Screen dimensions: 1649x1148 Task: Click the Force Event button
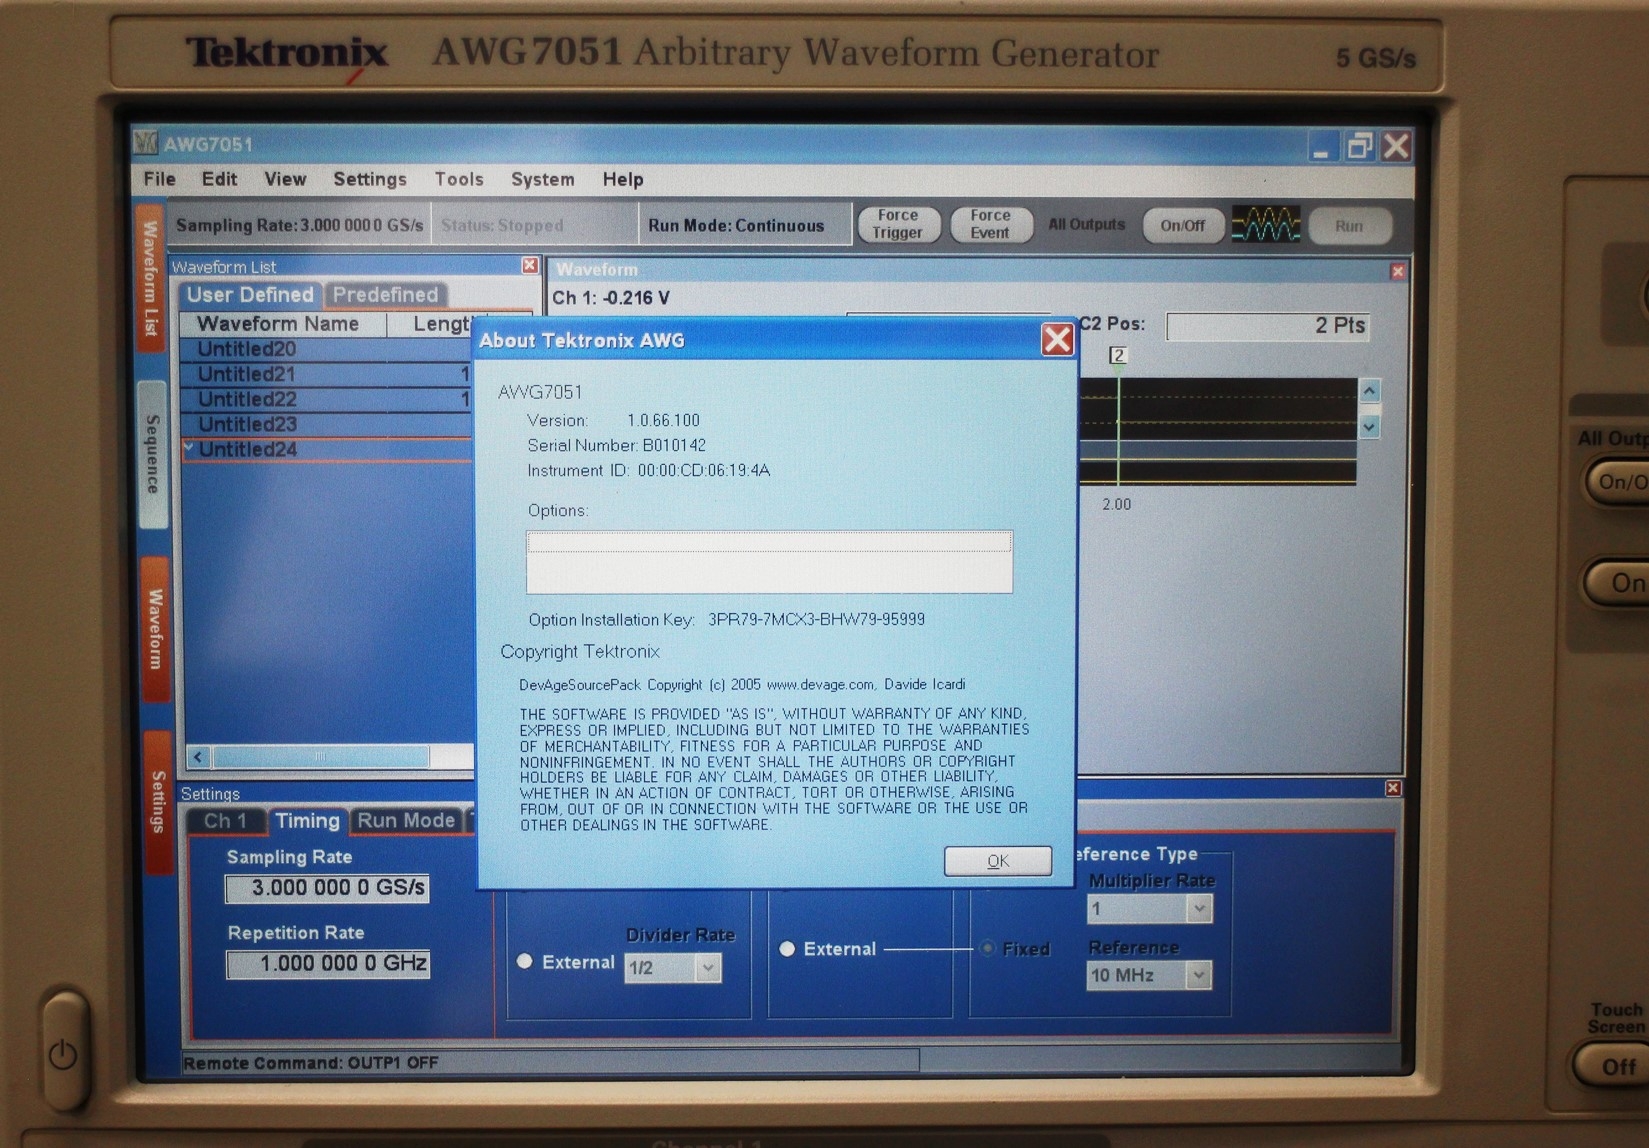990,224
